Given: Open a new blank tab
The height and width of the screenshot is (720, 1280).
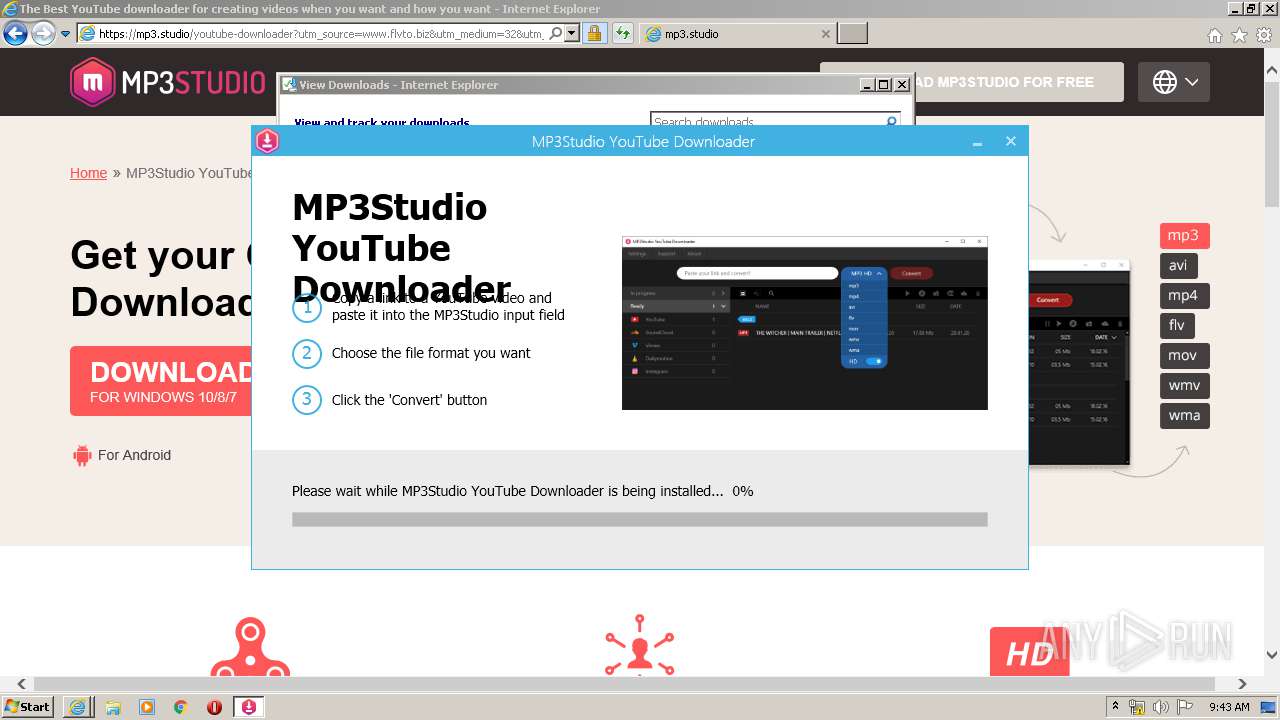Looking at the screenshot, I should 852,33.
